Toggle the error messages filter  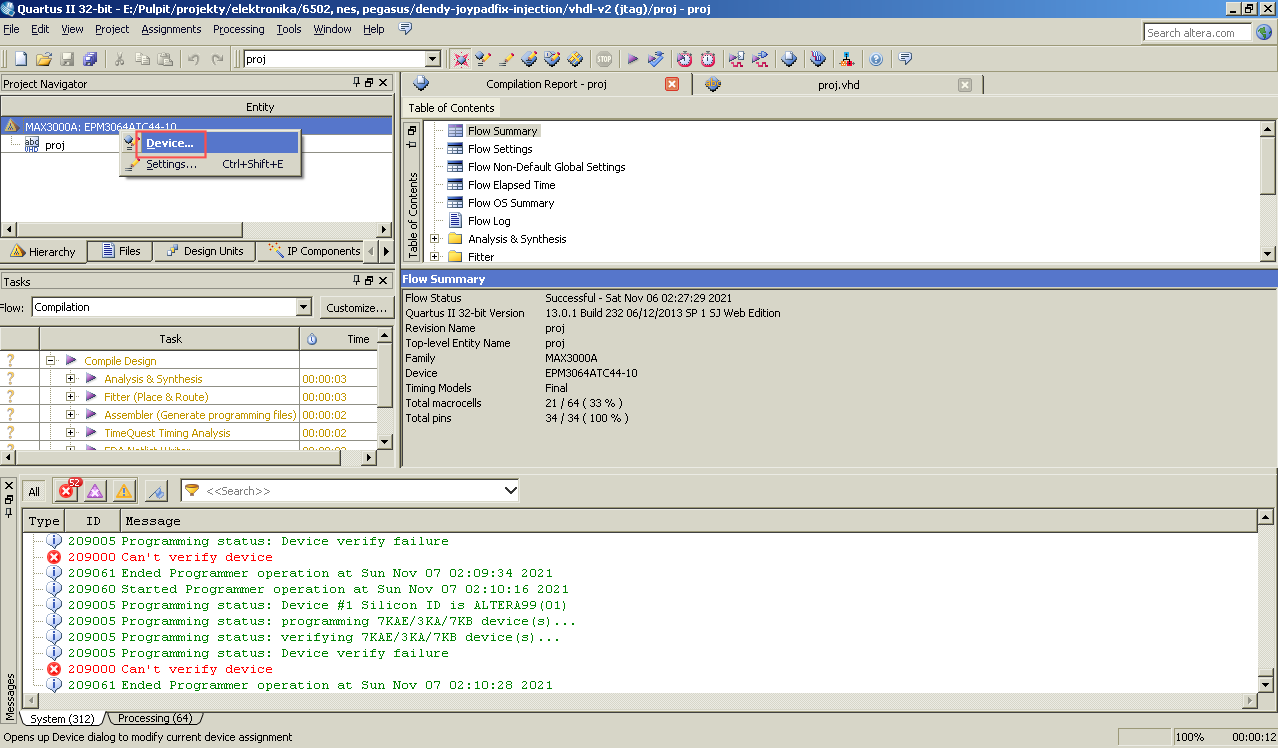tap(67, 490)
